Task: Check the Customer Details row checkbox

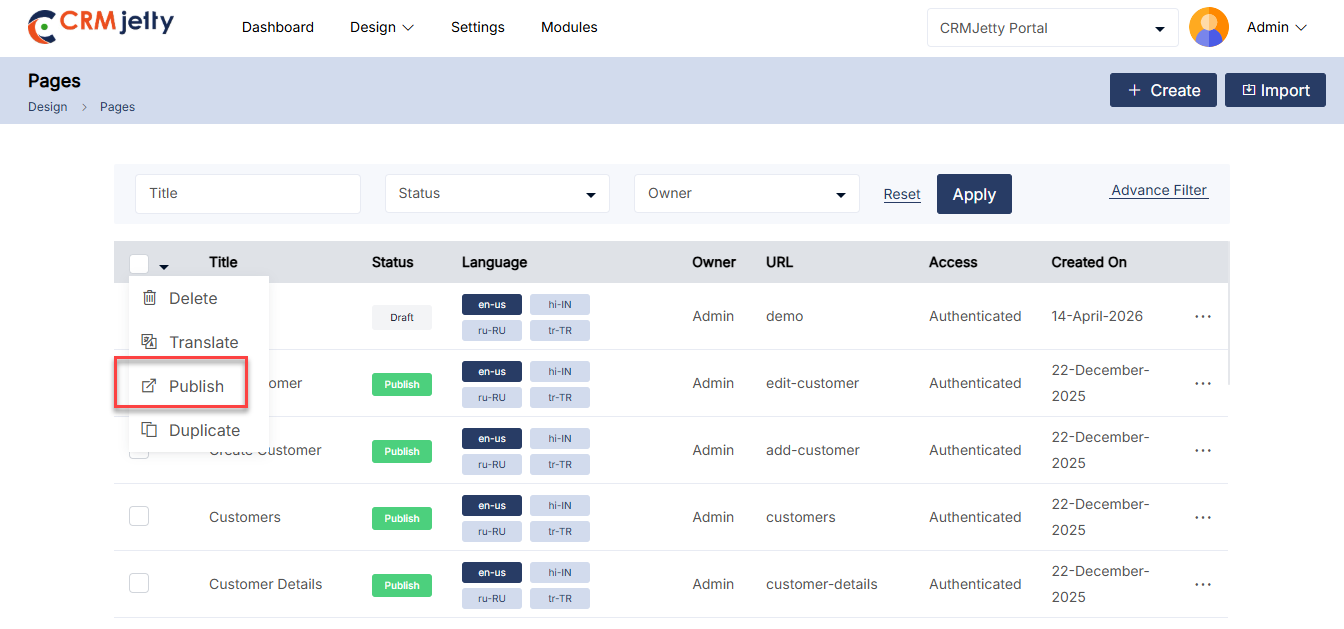Action: point(139,583)
